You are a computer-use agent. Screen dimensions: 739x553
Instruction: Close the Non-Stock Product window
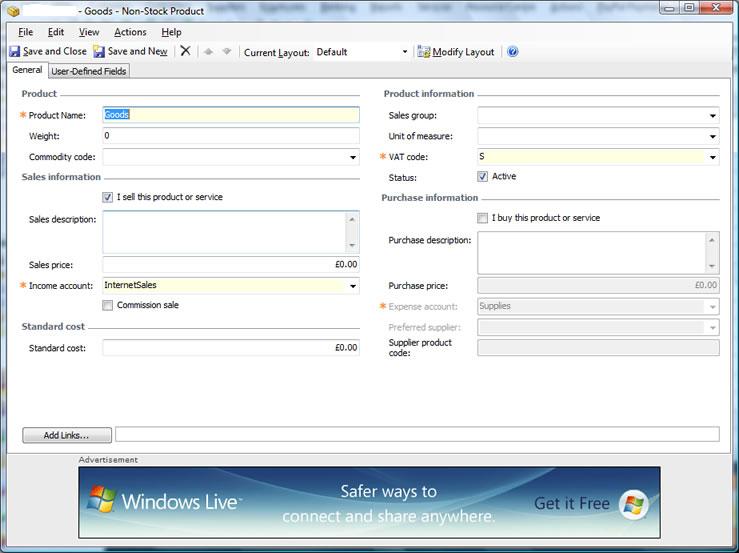click(716, 8)
